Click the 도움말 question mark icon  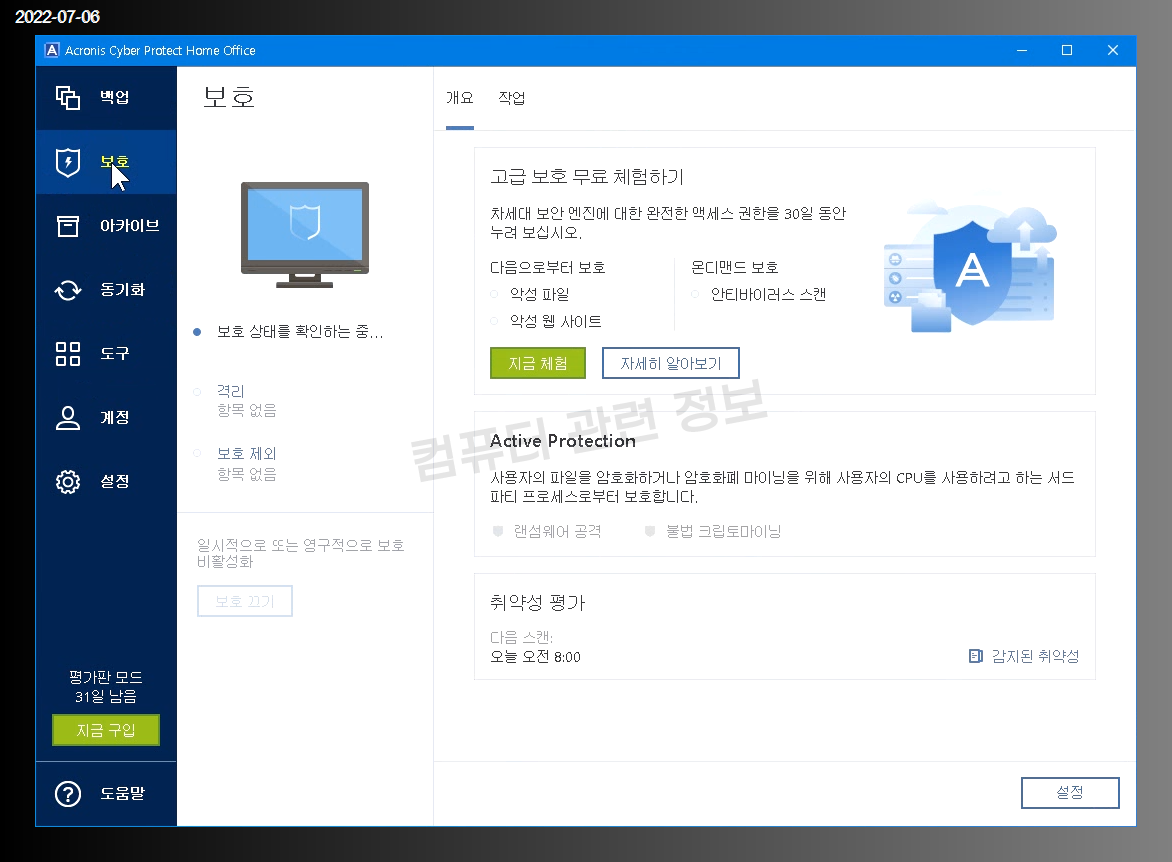coord(67,794)
